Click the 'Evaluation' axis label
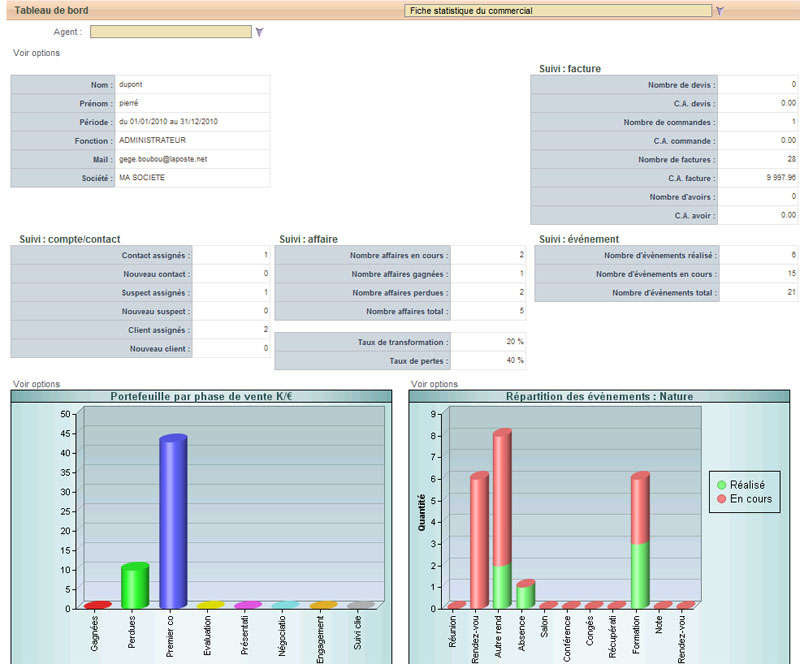 [207, 635]
